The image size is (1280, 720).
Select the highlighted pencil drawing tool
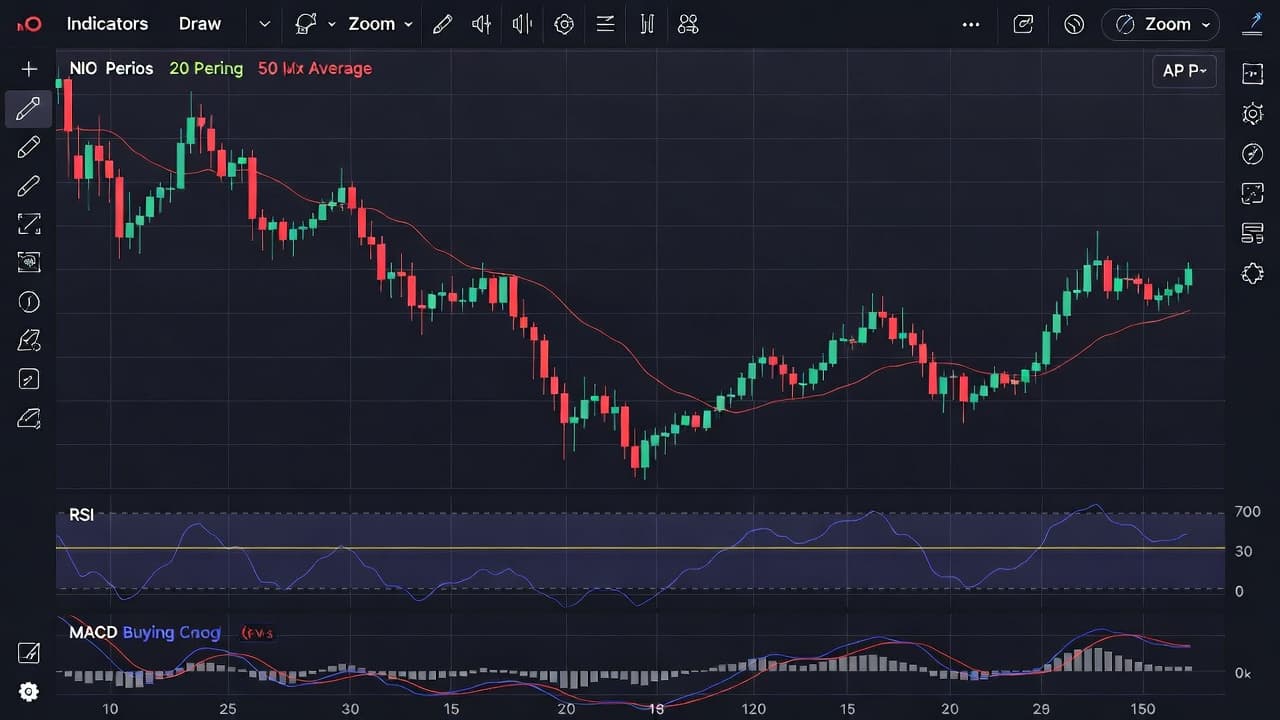coord(29,108)
